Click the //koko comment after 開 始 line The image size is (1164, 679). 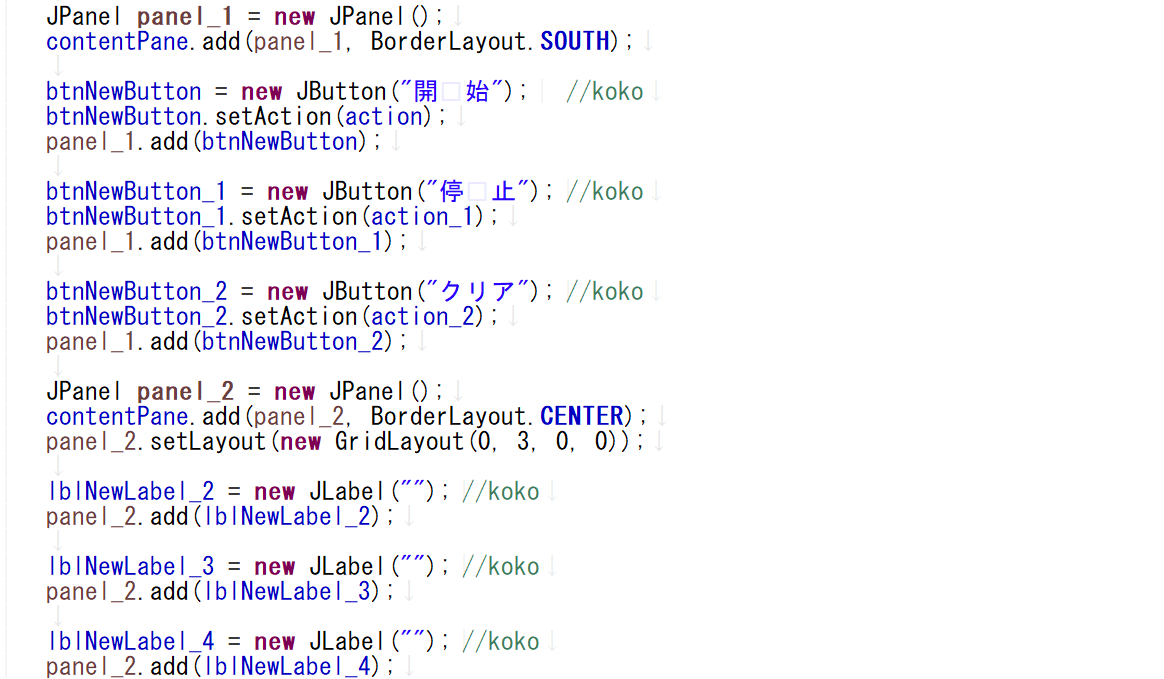(x=604, y=91)
